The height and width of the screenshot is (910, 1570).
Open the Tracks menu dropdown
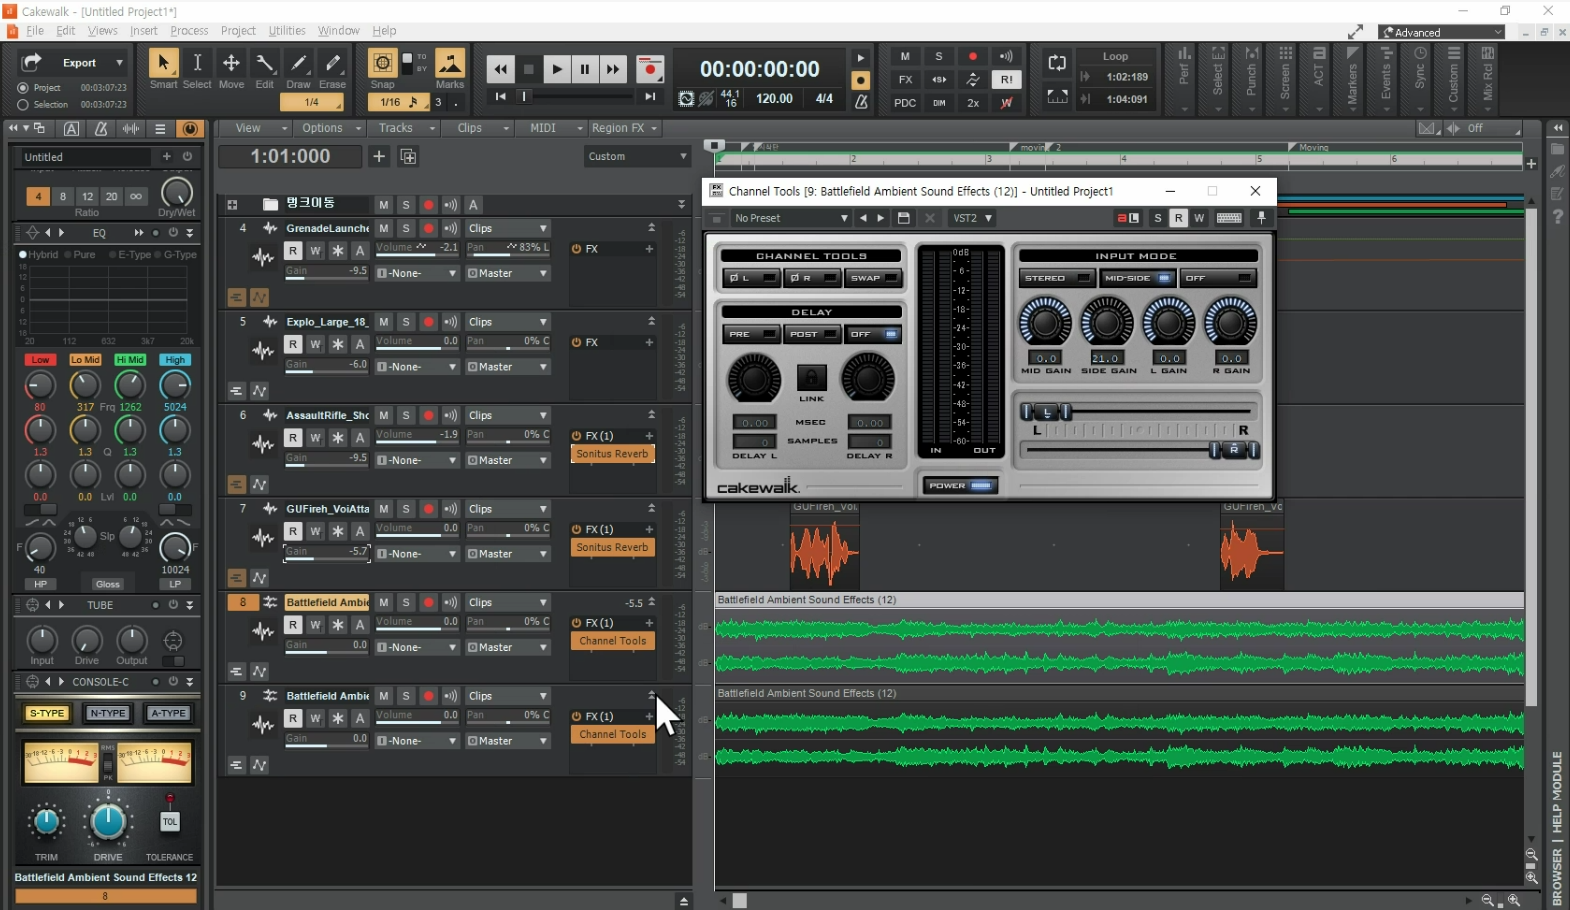[403, 128]
